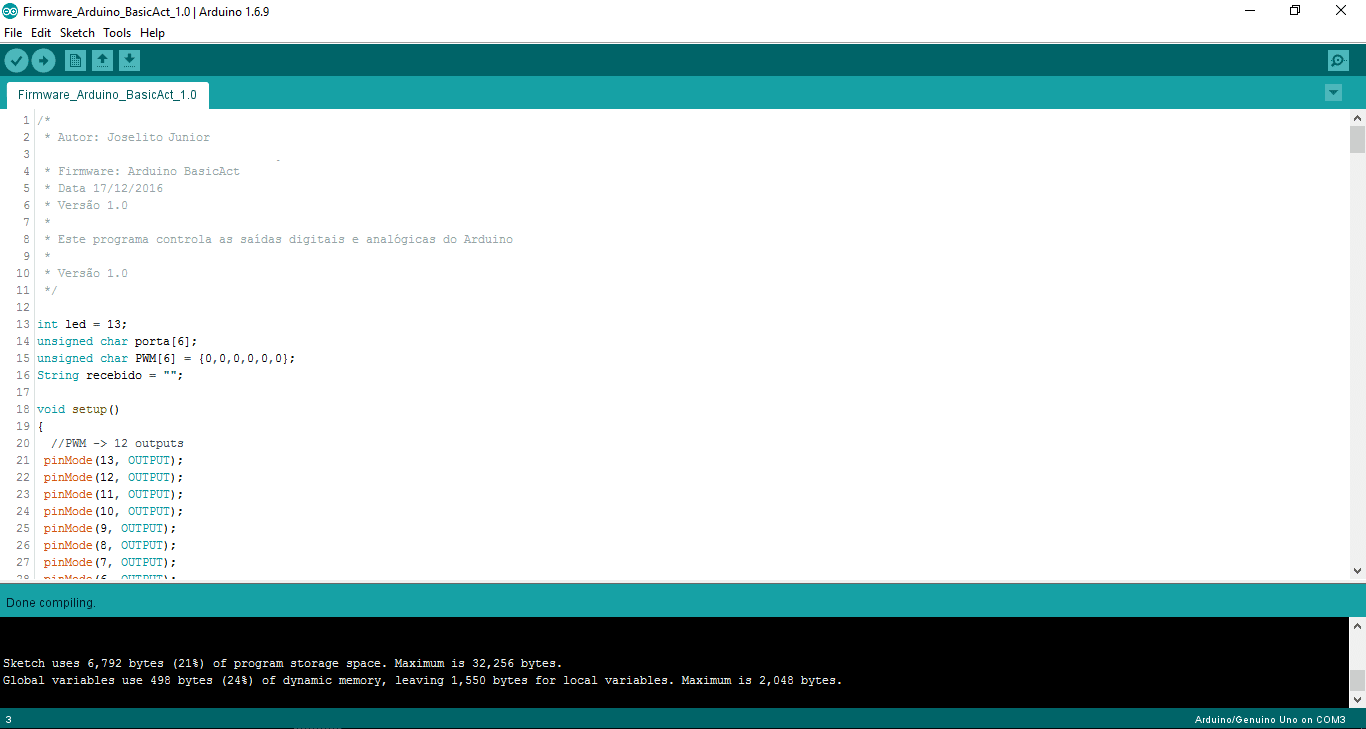
Task: Select the Firmware_Arduino_BasicAct_1.0 tab
Action: pyautogui.click(x=107, y=95)
